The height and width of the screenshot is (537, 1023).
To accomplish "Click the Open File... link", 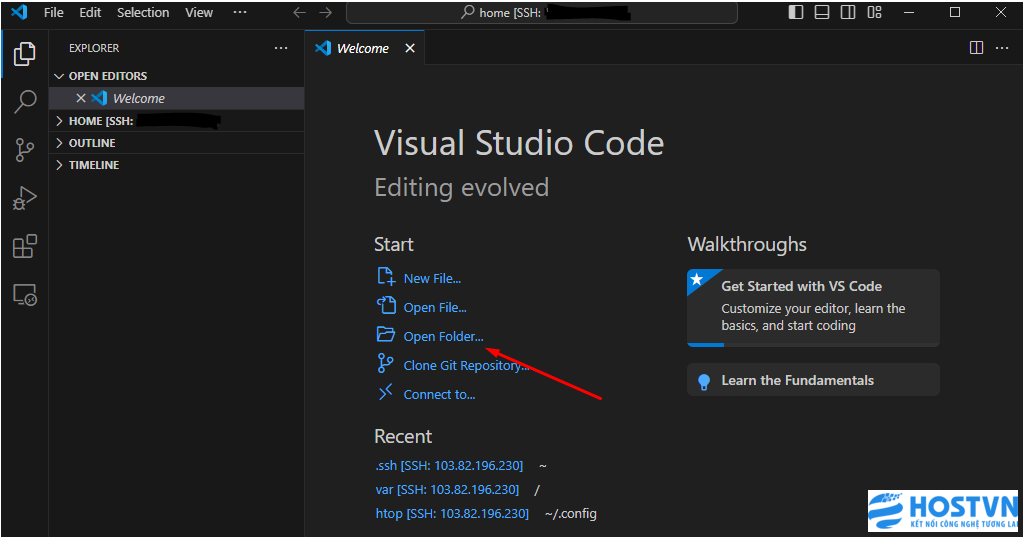I will tap(435, 307).
